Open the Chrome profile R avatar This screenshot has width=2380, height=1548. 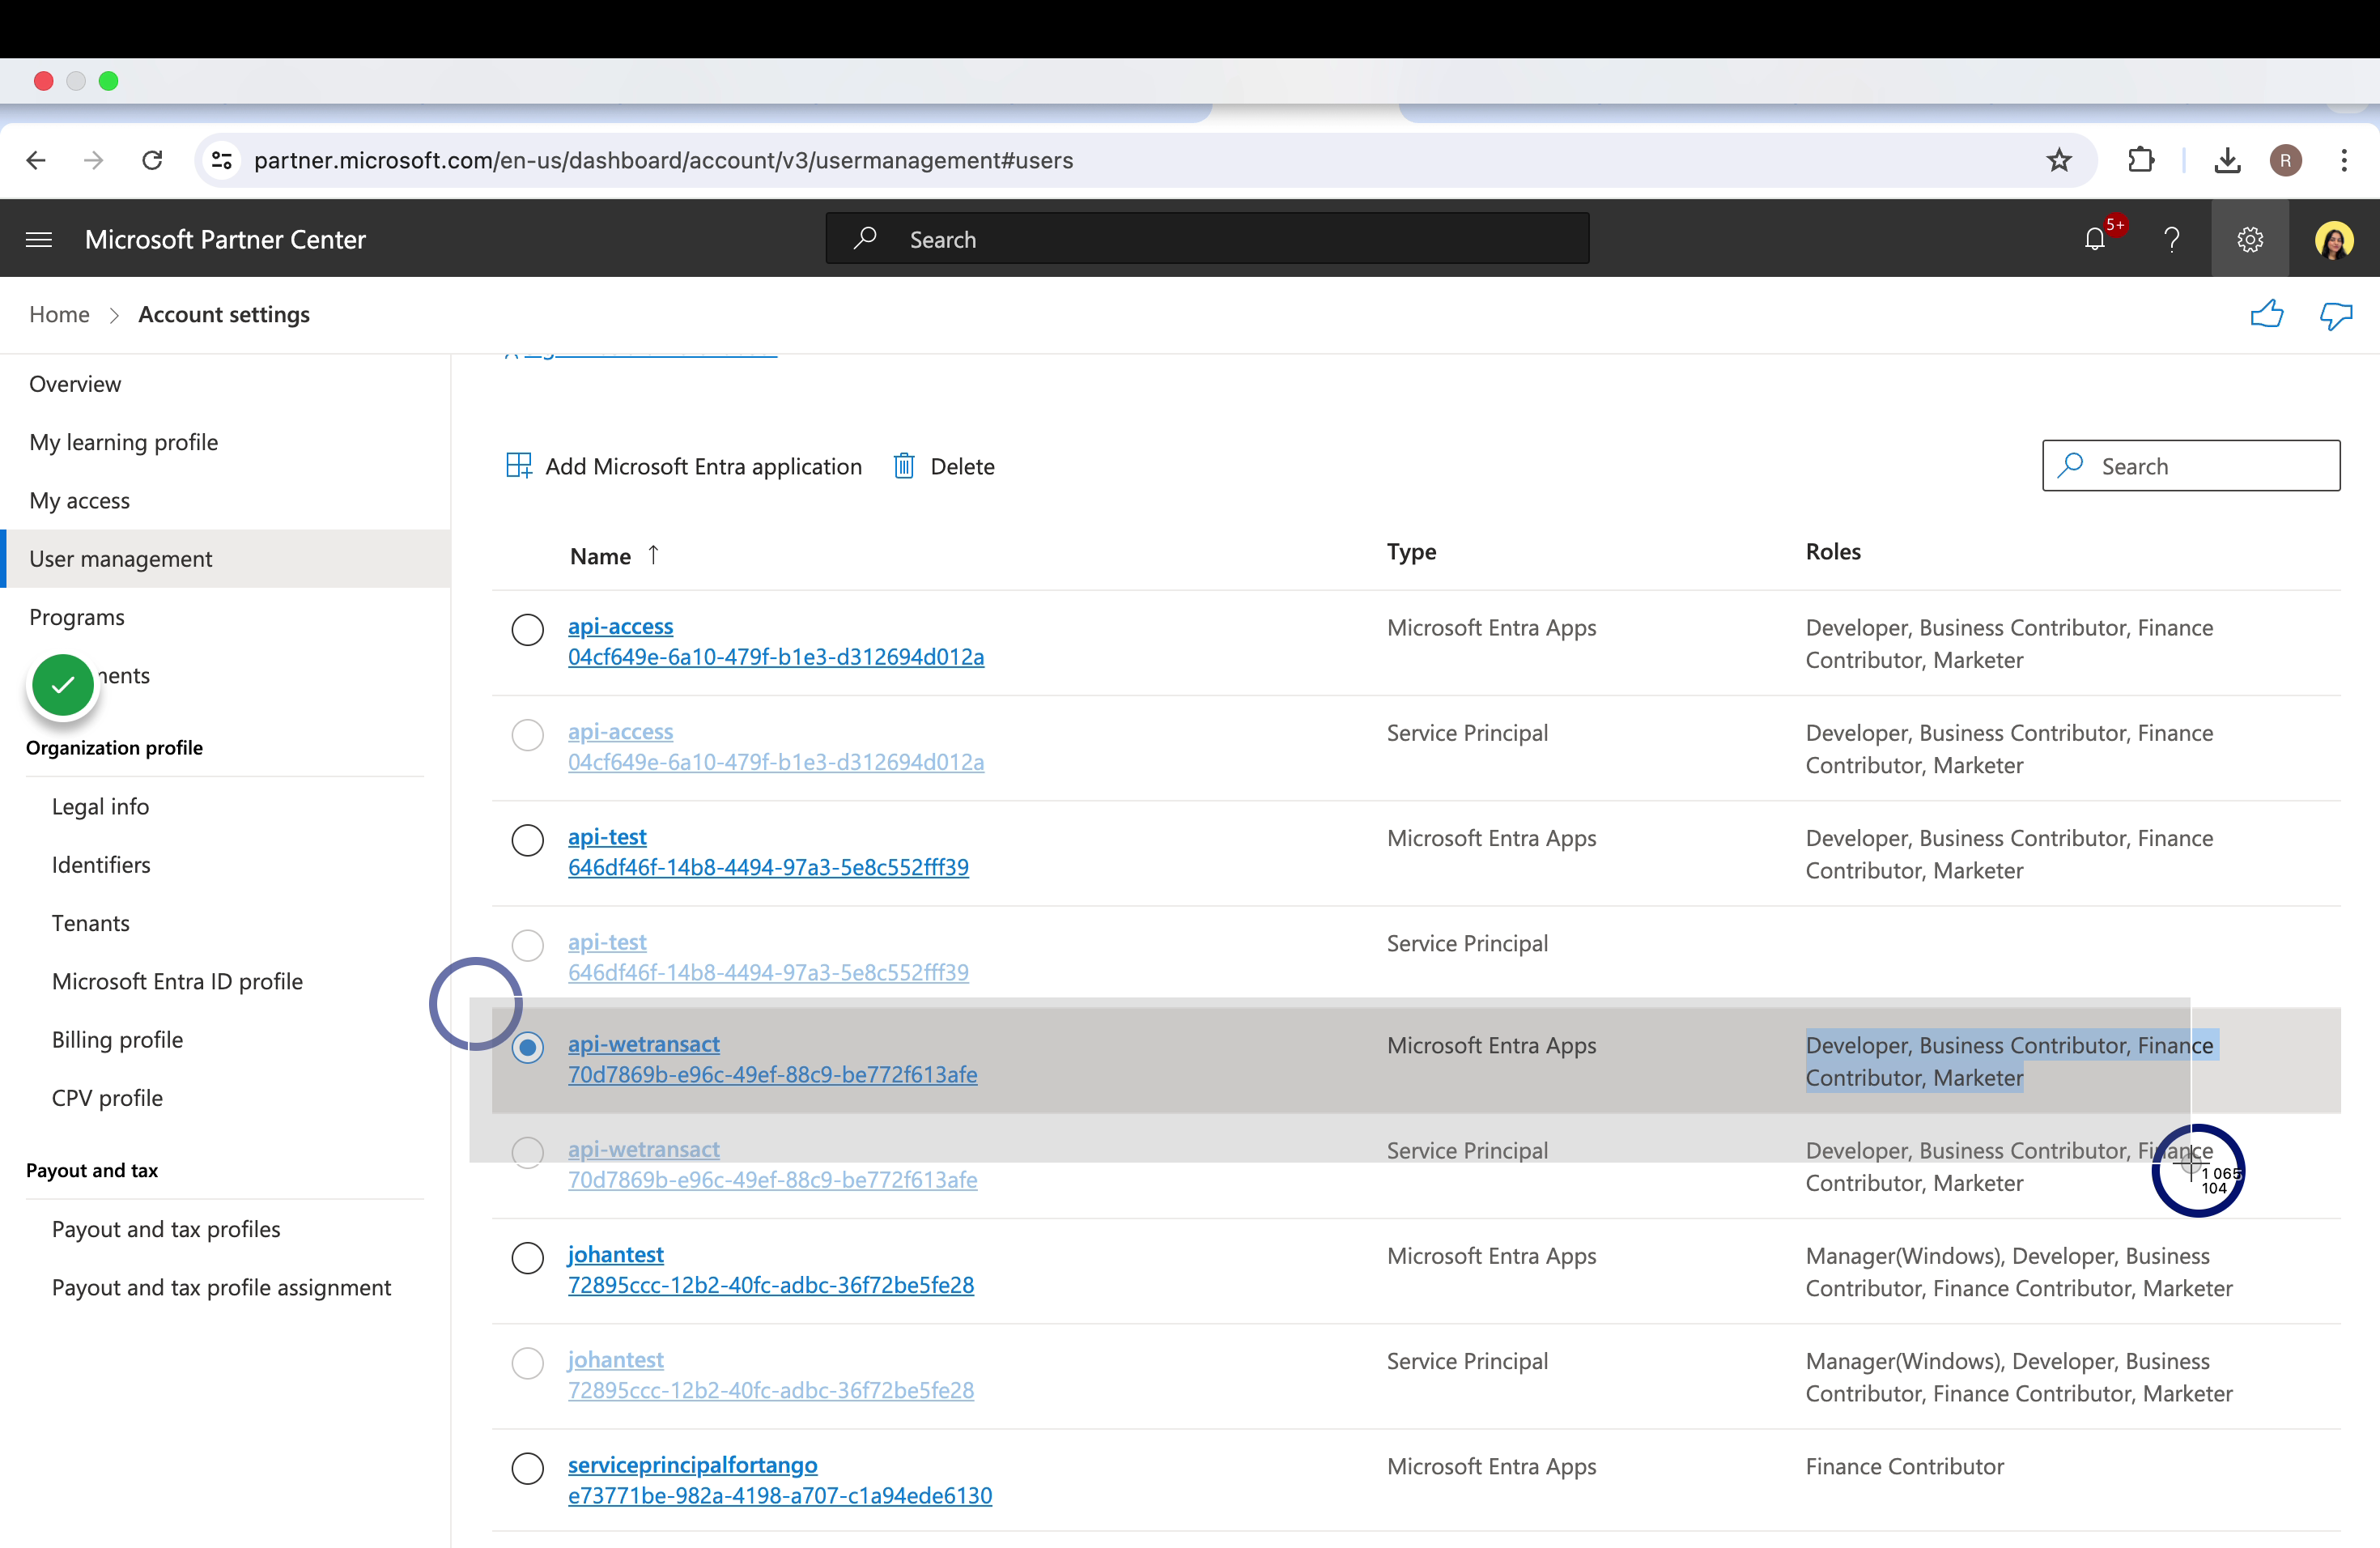click(2286, 160)
